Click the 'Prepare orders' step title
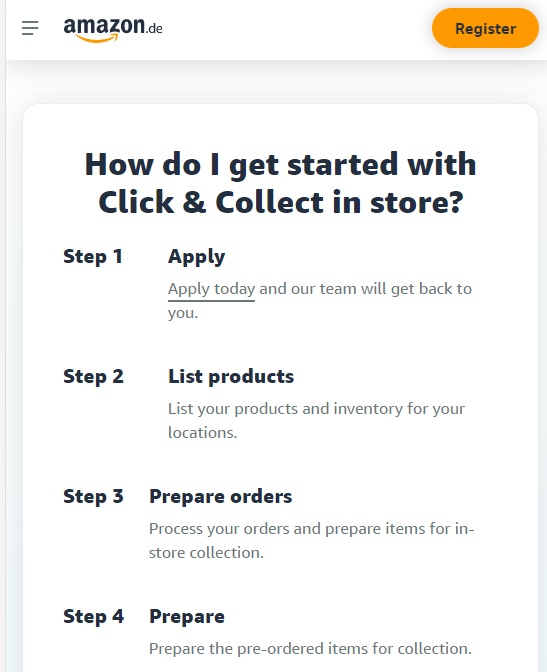 coord(220,497)
